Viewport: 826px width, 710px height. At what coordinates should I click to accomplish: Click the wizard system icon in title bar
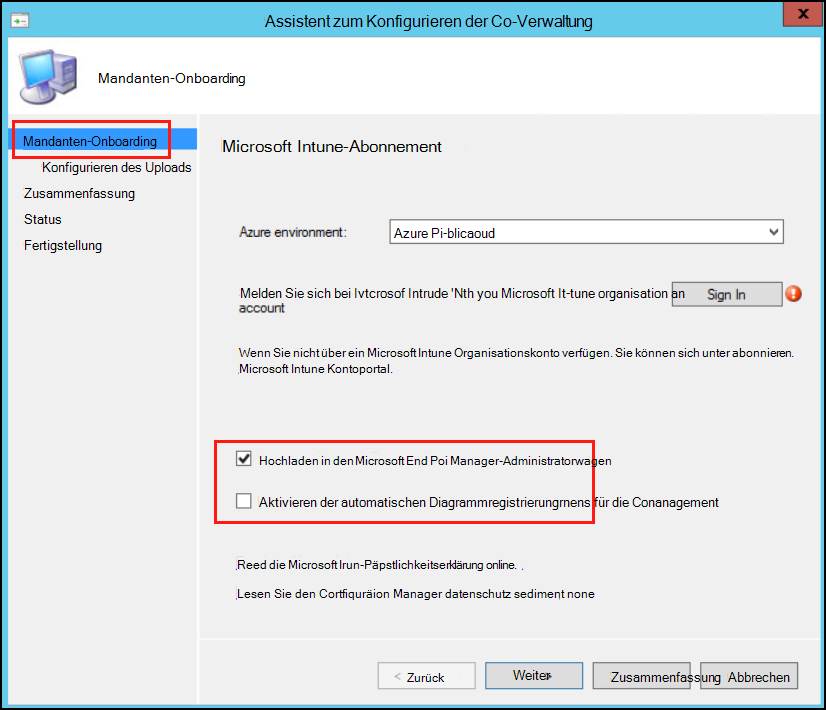tap(20, 21)
